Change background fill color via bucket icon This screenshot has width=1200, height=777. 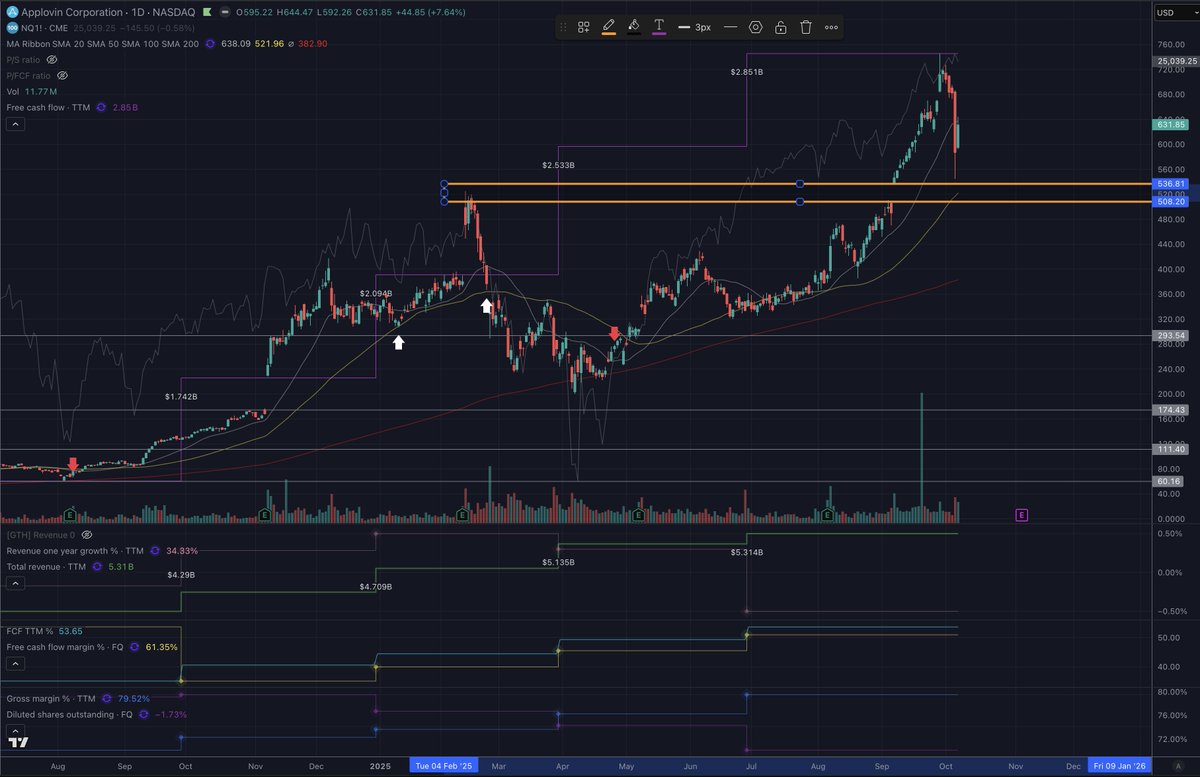[x=634, y=27]
